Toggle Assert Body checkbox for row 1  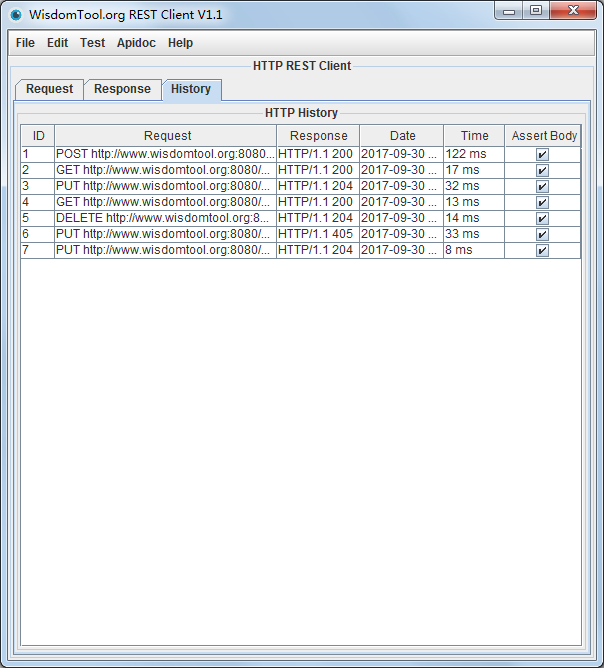542,154
